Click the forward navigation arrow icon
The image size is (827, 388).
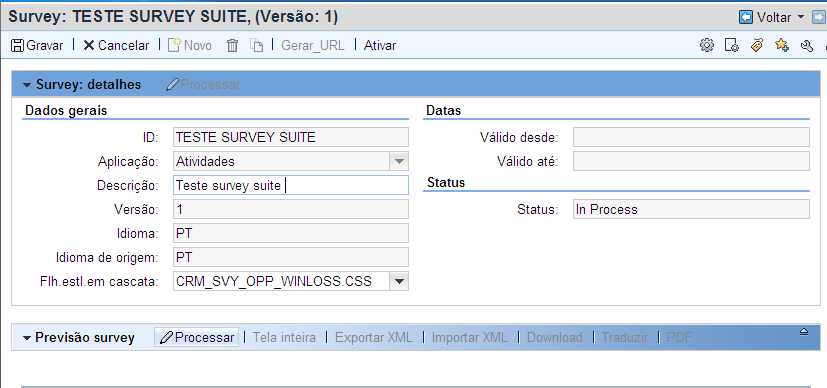(820, 17)
